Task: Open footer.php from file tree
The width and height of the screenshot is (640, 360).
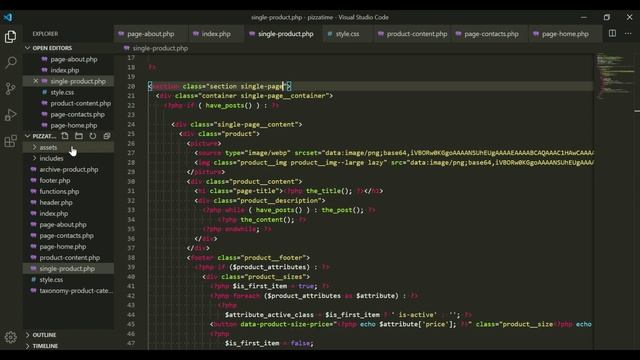Action: (x=68, y=180)
